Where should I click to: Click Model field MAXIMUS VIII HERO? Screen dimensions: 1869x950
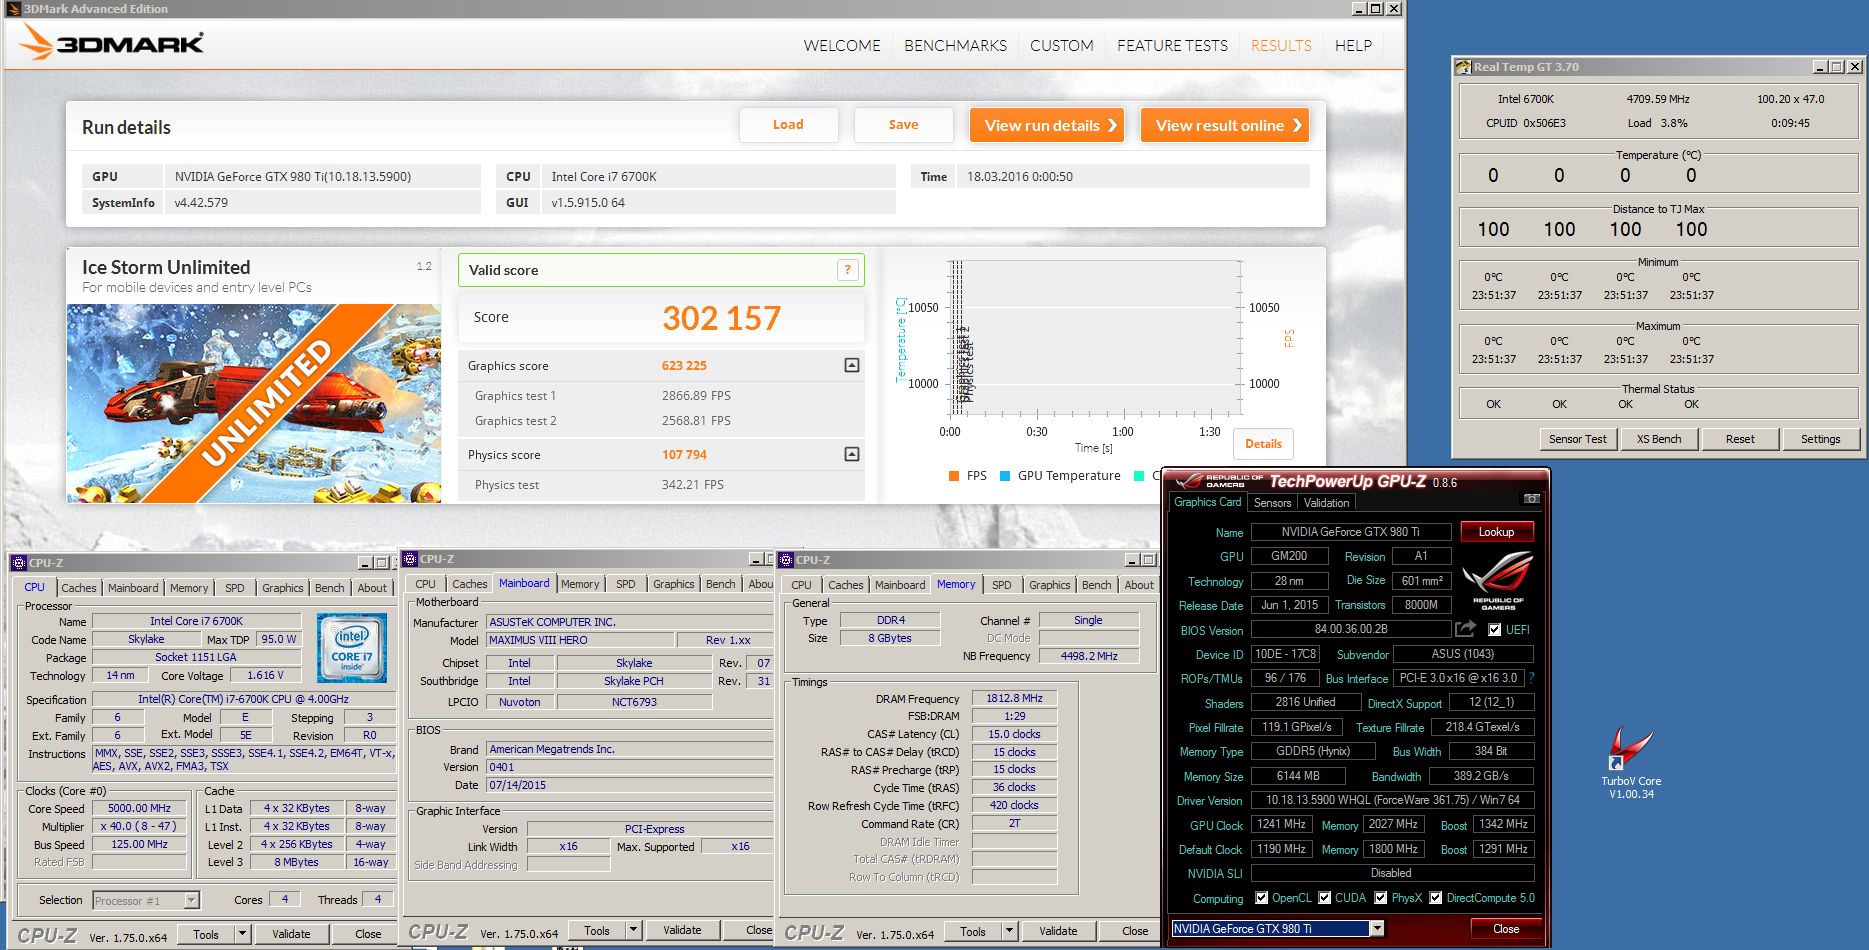[x=579, y=640]
